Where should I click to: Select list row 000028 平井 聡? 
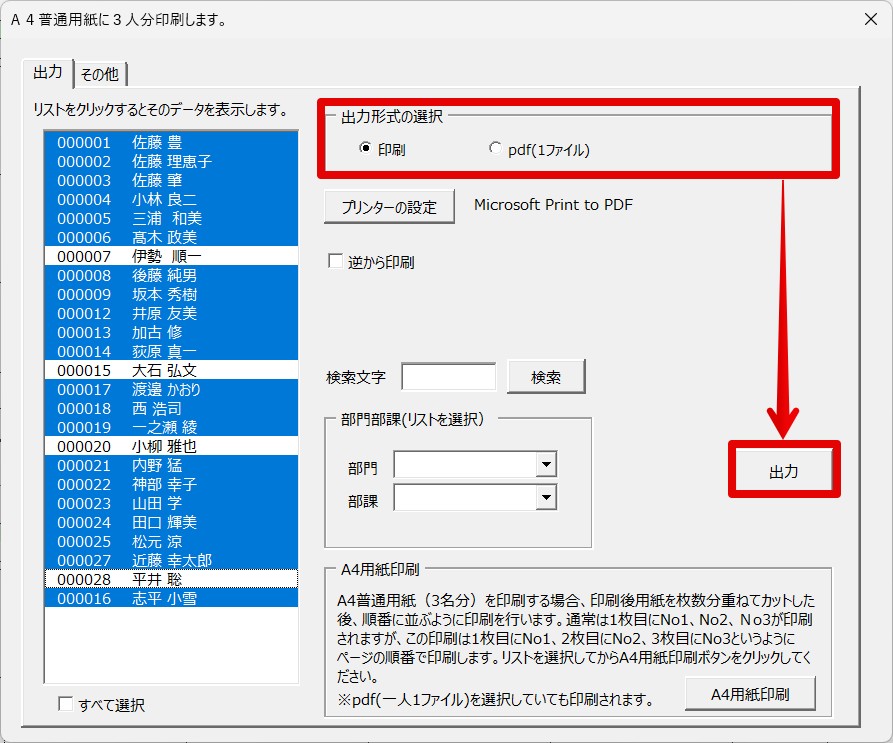coord(171,580)
